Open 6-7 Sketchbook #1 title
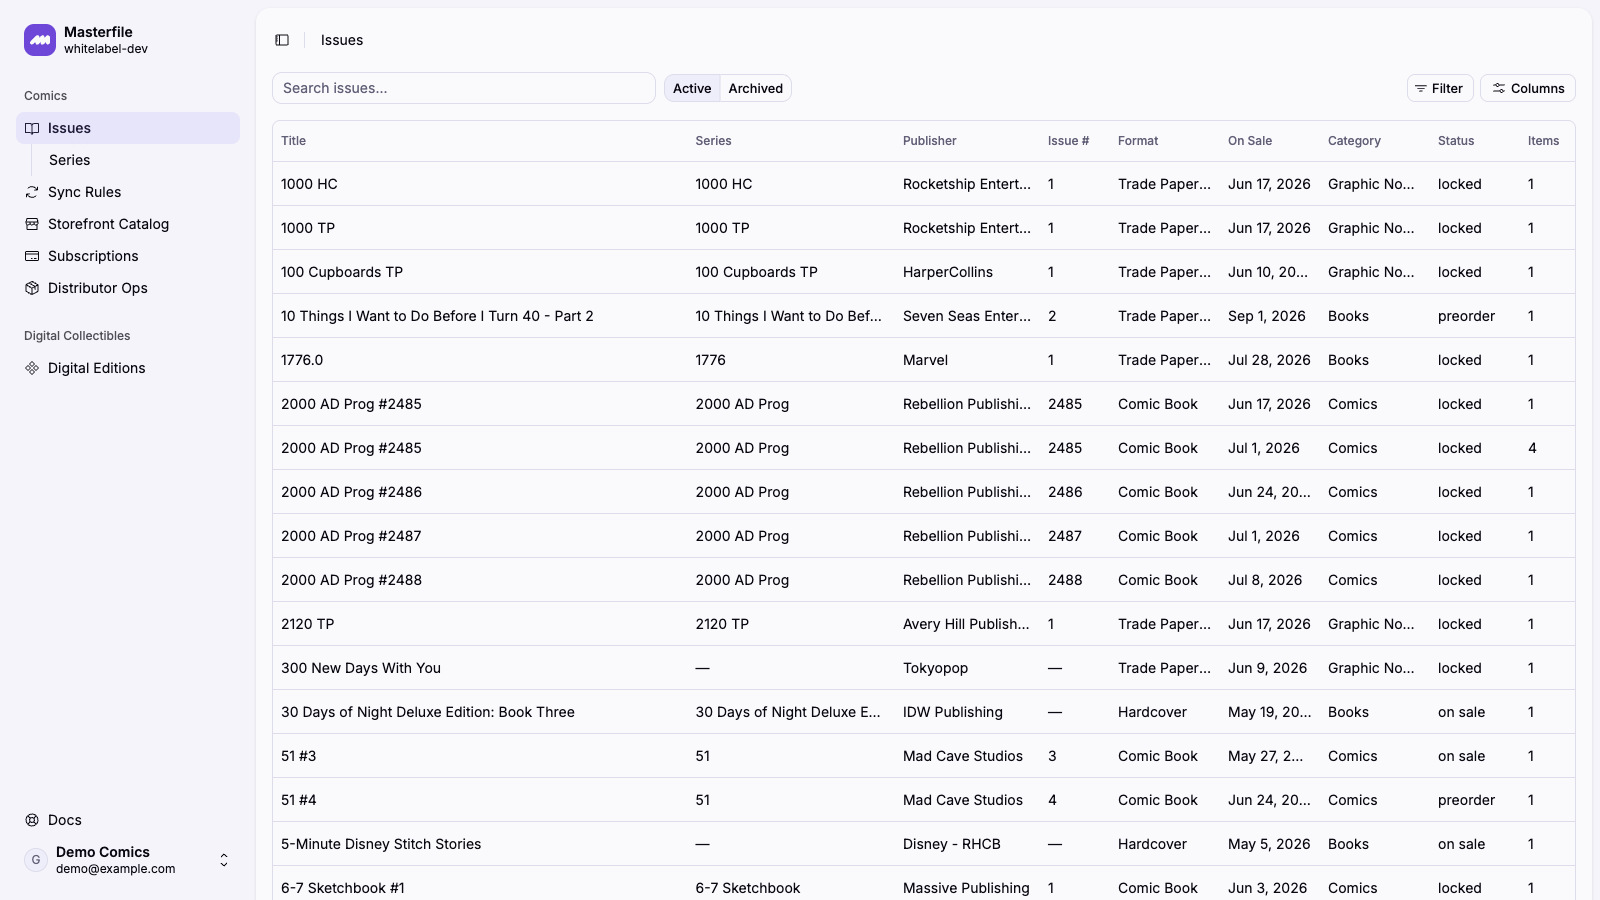1600x900 pixels. (x=343, y=888)
